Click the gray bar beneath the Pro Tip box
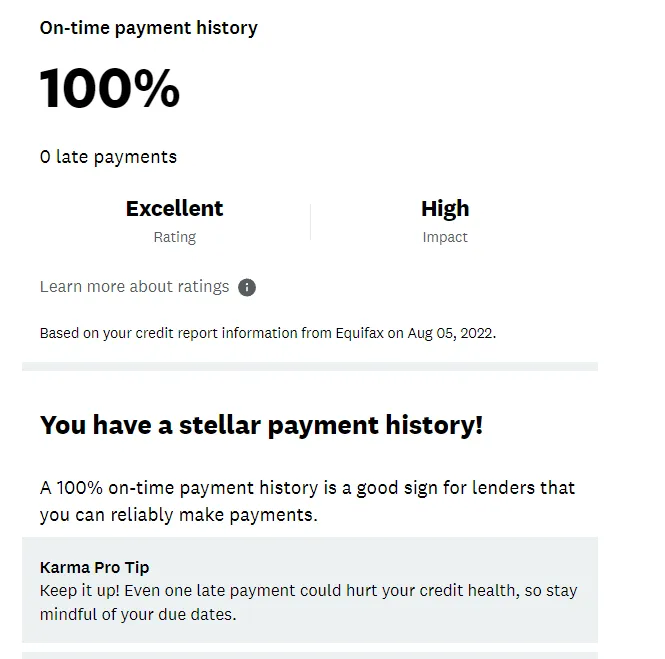665x659 pixels. coord(310,655)
